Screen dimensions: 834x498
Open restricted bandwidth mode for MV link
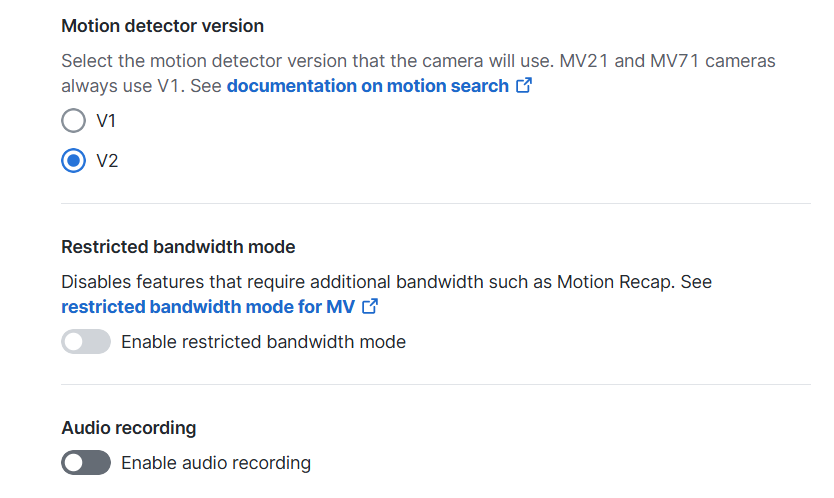point(208,307)
